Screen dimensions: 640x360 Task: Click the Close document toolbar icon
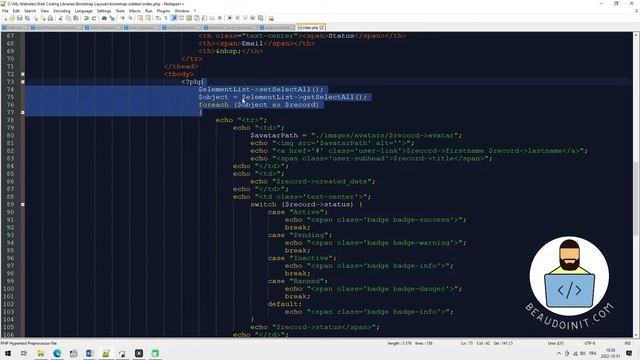click(x=35, y=18)
